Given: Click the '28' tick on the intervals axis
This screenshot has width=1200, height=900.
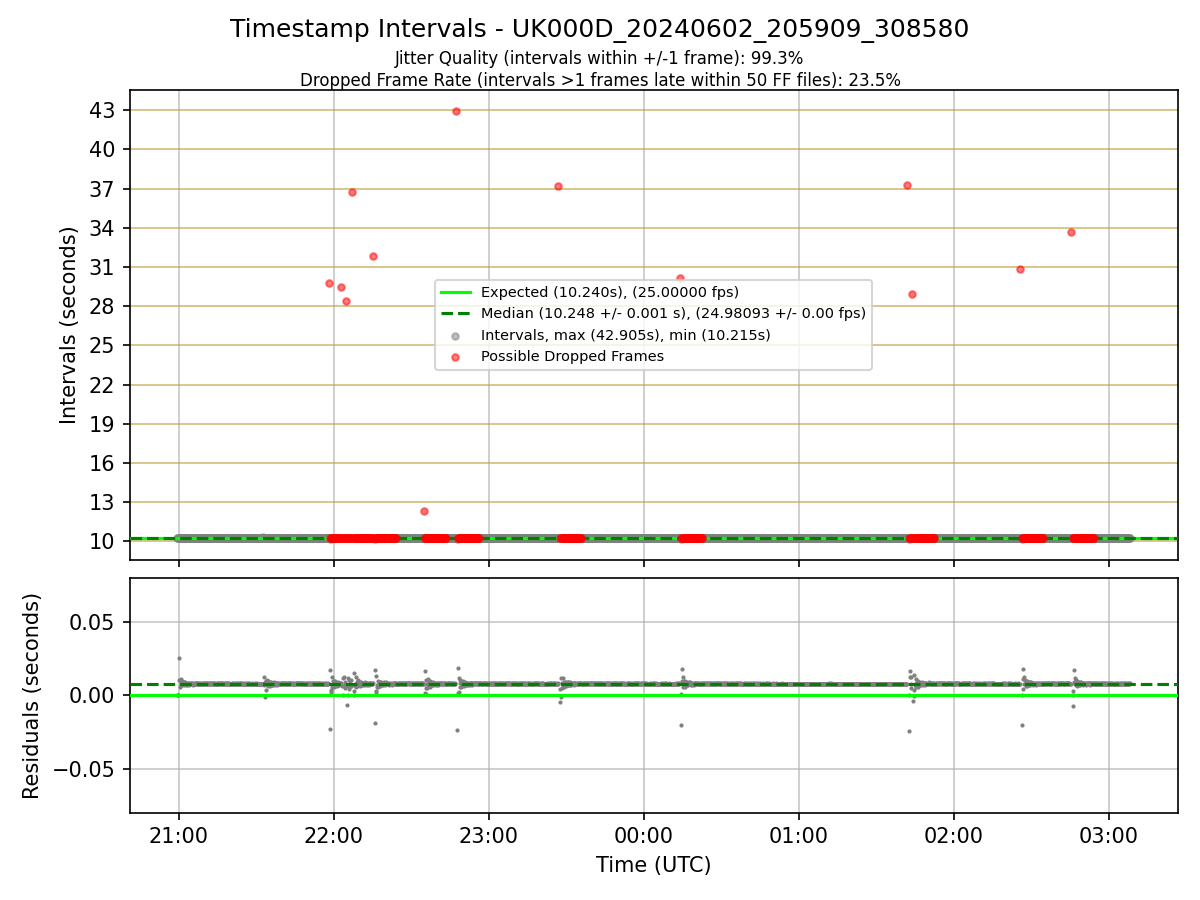Looking at the screenshot, I should click(x=103, y=306).
